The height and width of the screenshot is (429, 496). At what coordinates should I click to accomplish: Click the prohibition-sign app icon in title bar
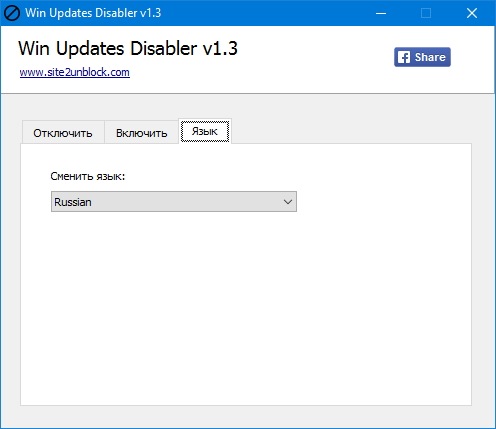[12, 13]
